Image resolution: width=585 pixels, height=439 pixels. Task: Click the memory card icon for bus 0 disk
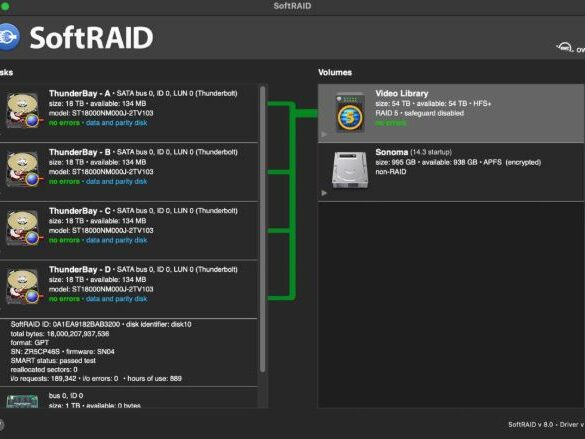pos(22,401)
